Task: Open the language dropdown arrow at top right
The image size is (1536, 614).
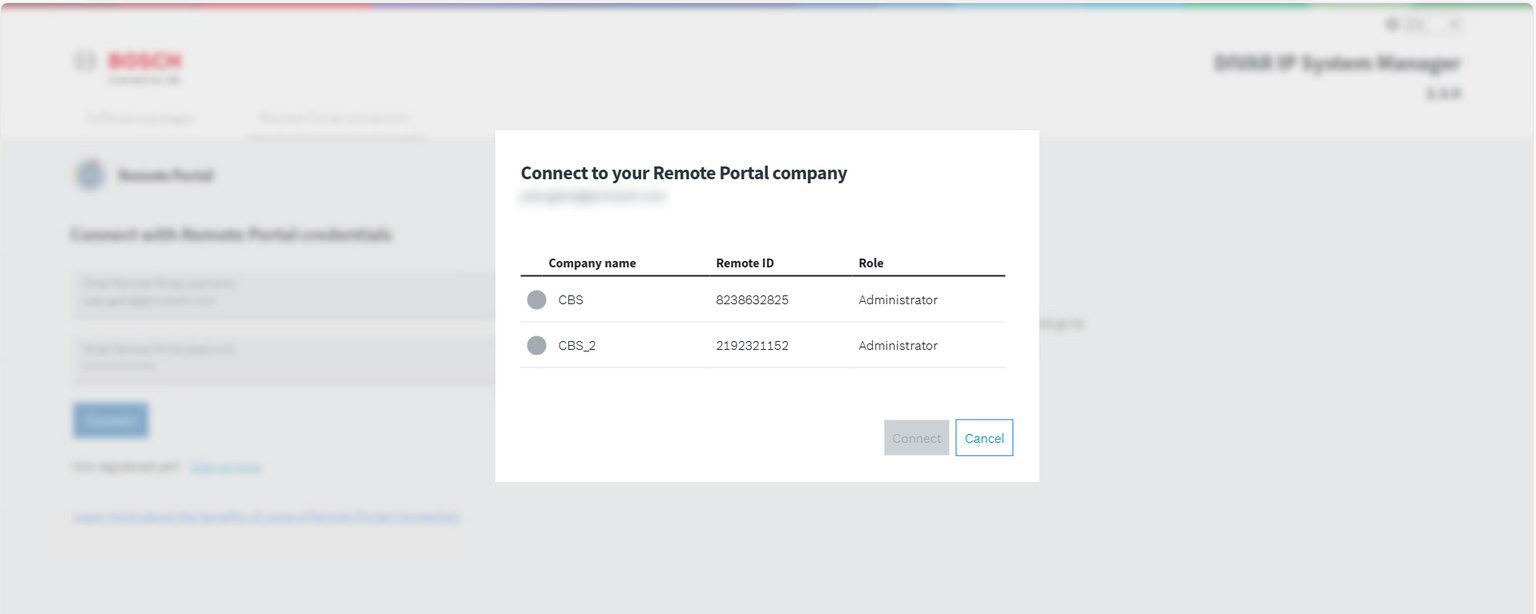Action: click(1454, 24)
